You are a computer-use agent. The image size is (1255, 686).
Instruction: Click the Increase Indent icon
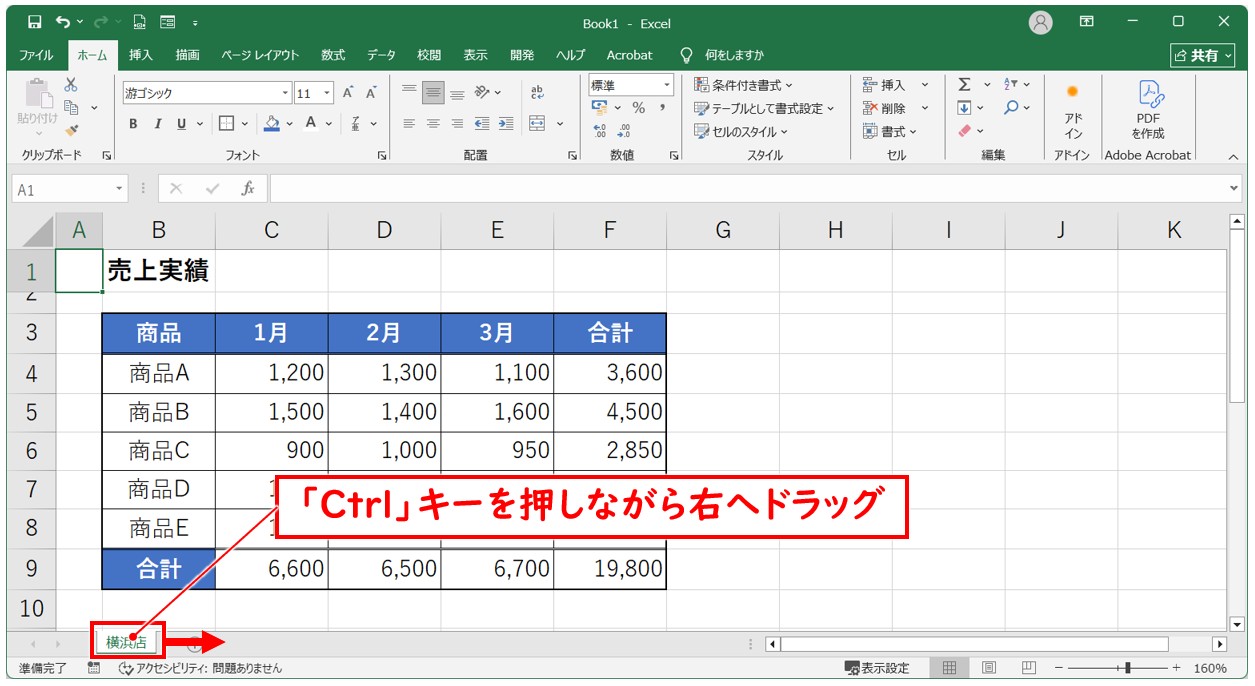coord(506,124)
